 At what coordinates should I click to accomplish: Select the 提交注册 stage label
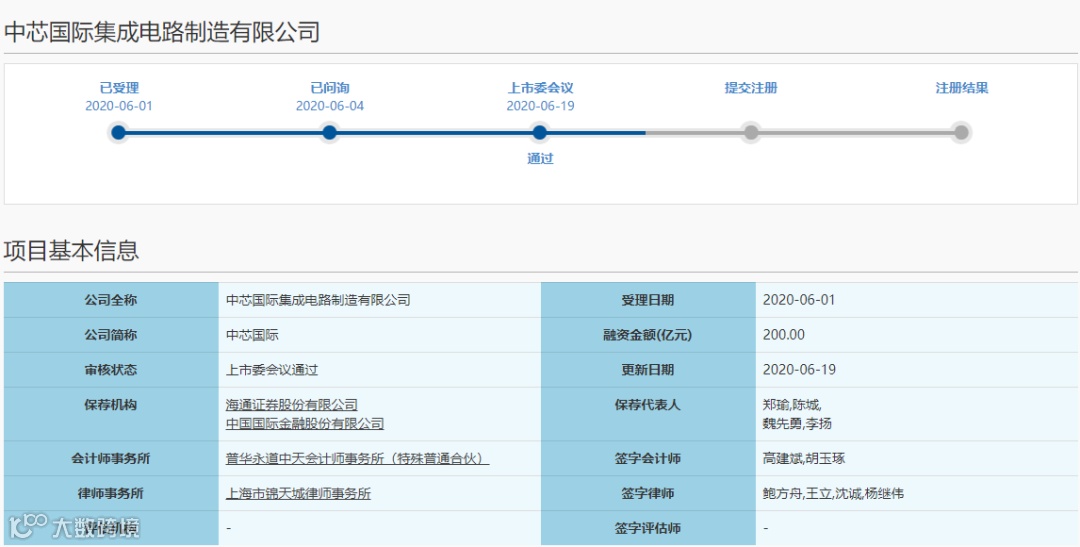click(751, 88)
